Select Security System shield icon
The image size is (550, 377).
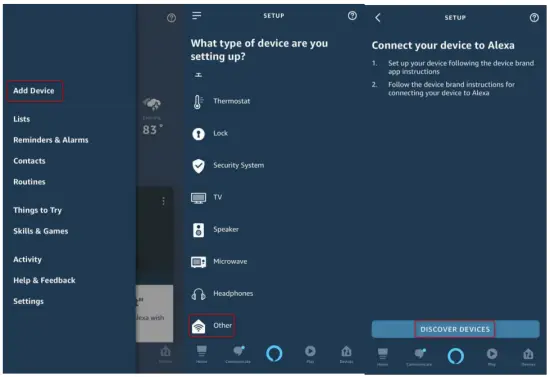point(199,166)
